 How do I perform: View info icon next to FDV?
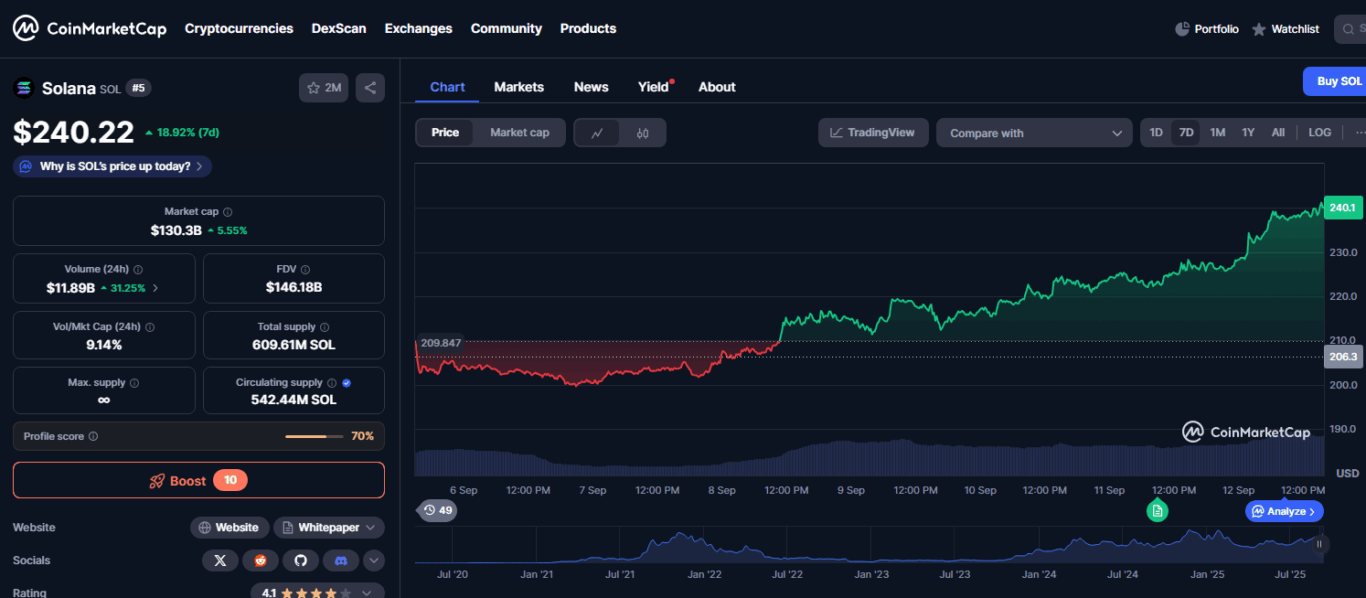click(x=305, y=270)
